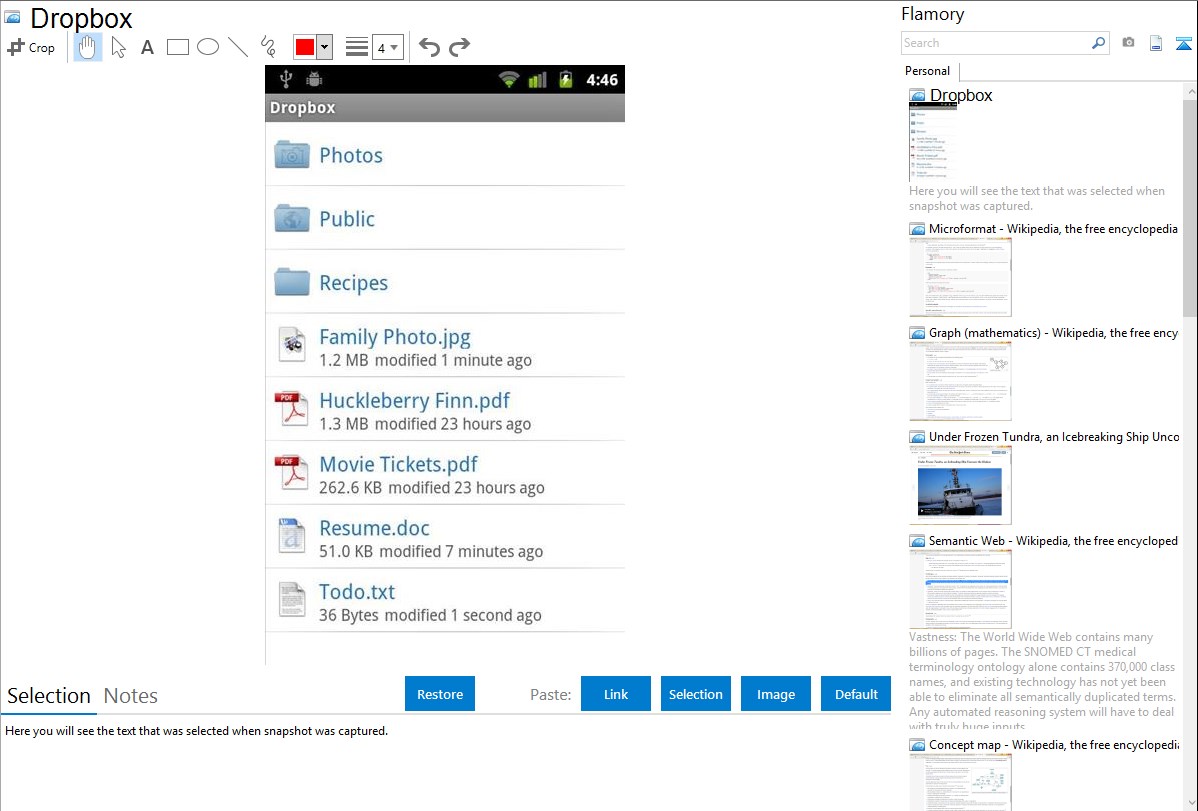Select the ellipse shape tool
1198x811 pixels.
tap(208, 47)
